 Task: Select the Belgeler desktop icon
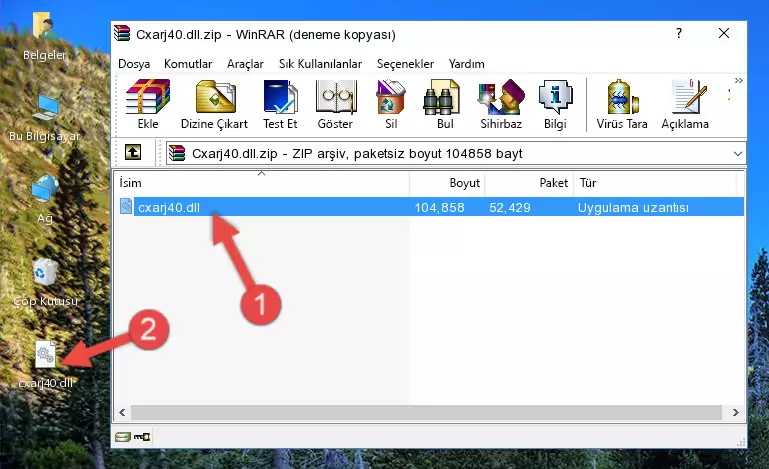tap(45, 36)
